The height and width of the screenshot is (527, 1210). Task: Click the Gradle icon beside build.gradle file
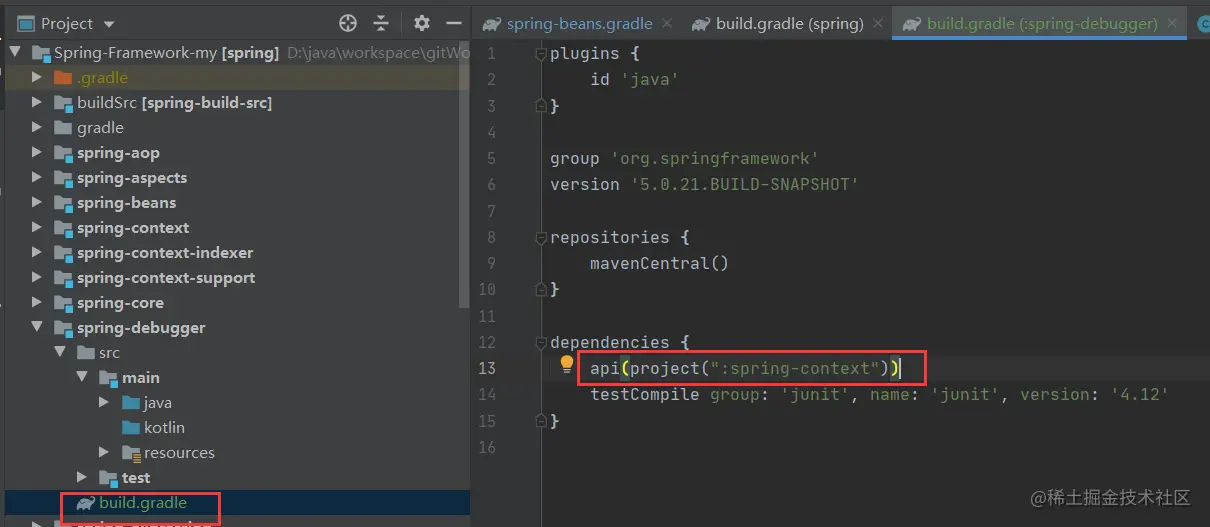[86, 503]
